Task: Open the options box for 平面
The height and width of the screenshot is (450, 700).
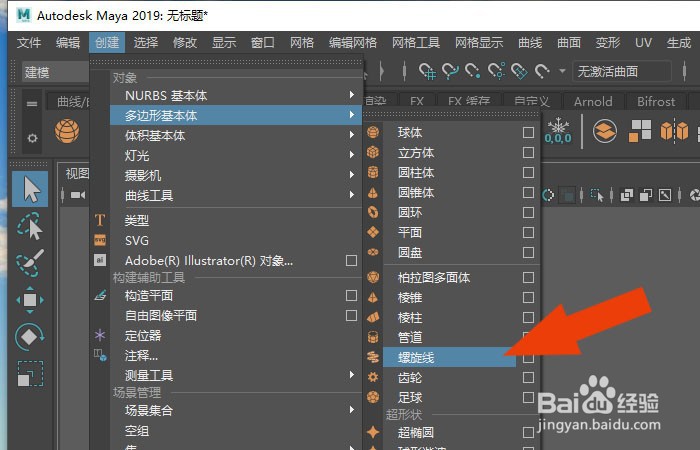Action: (x=528, y=233)
